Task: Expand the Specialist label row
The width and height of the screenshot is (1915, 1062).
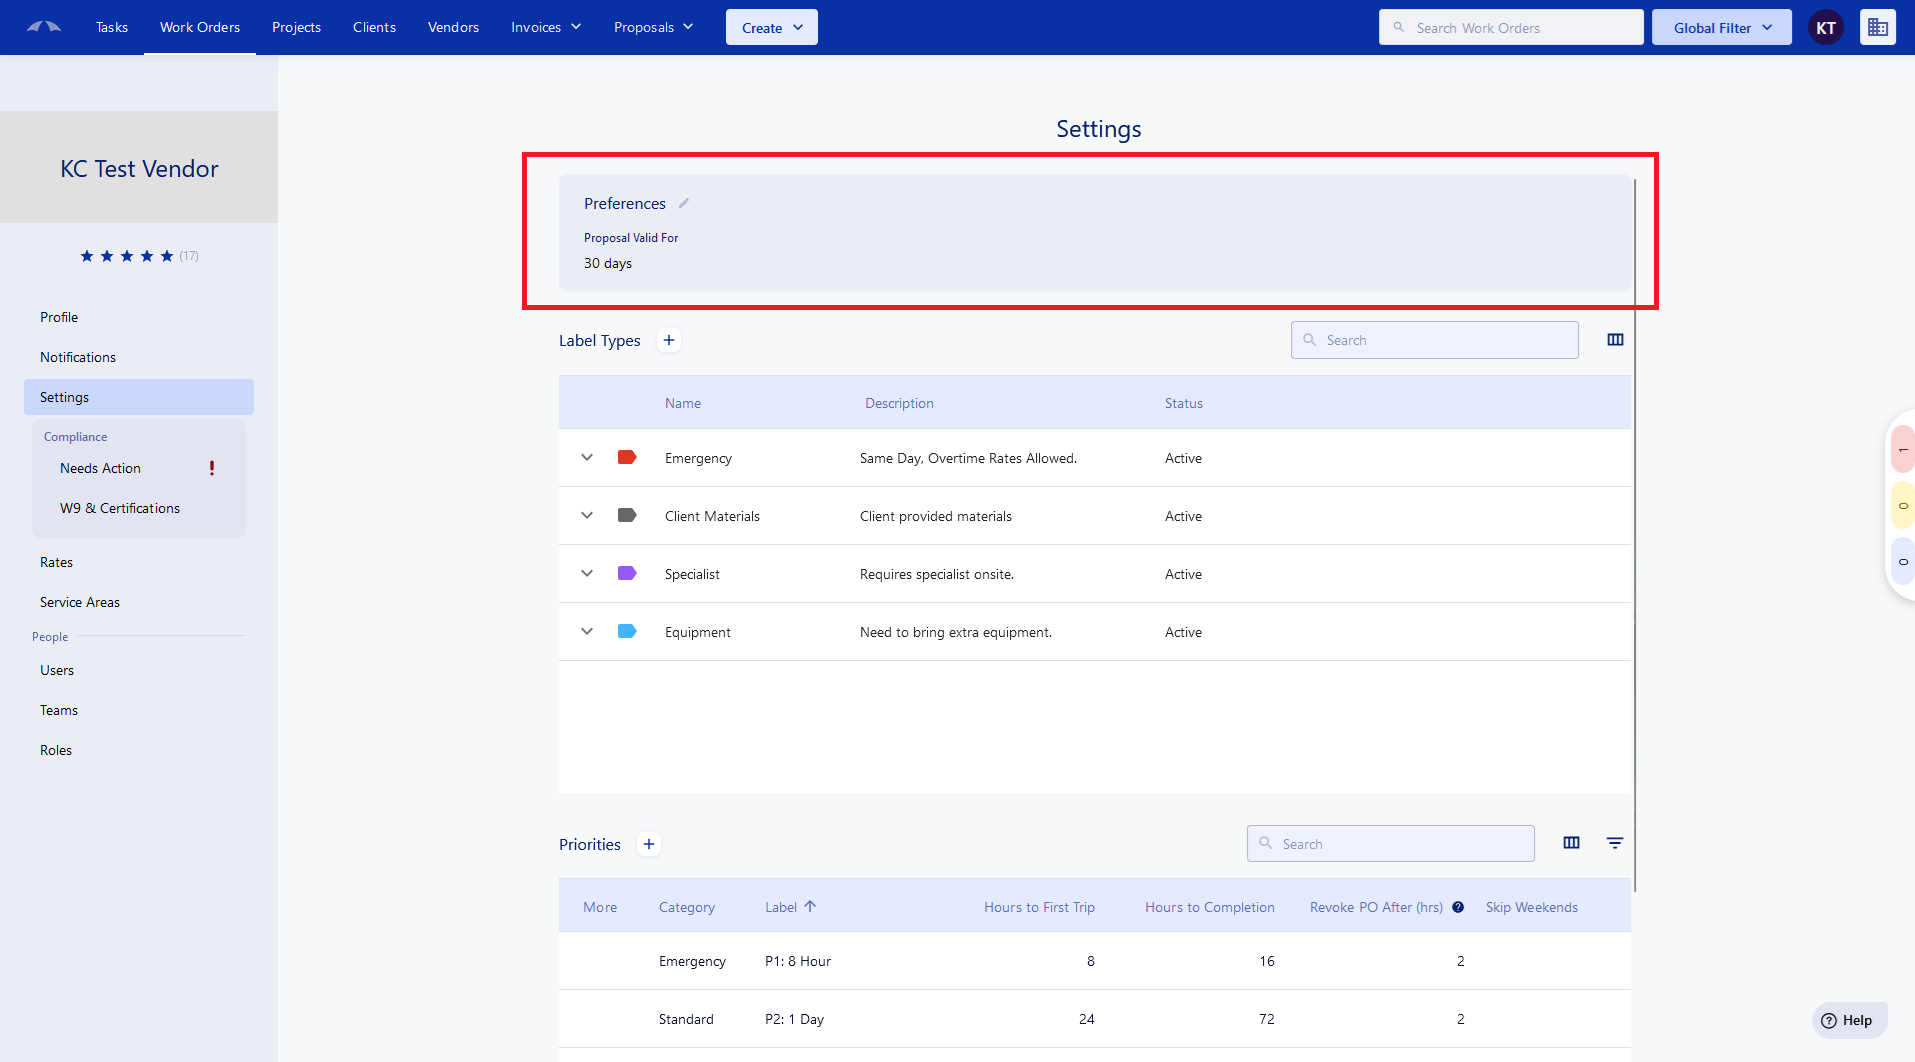Action: 587,573
